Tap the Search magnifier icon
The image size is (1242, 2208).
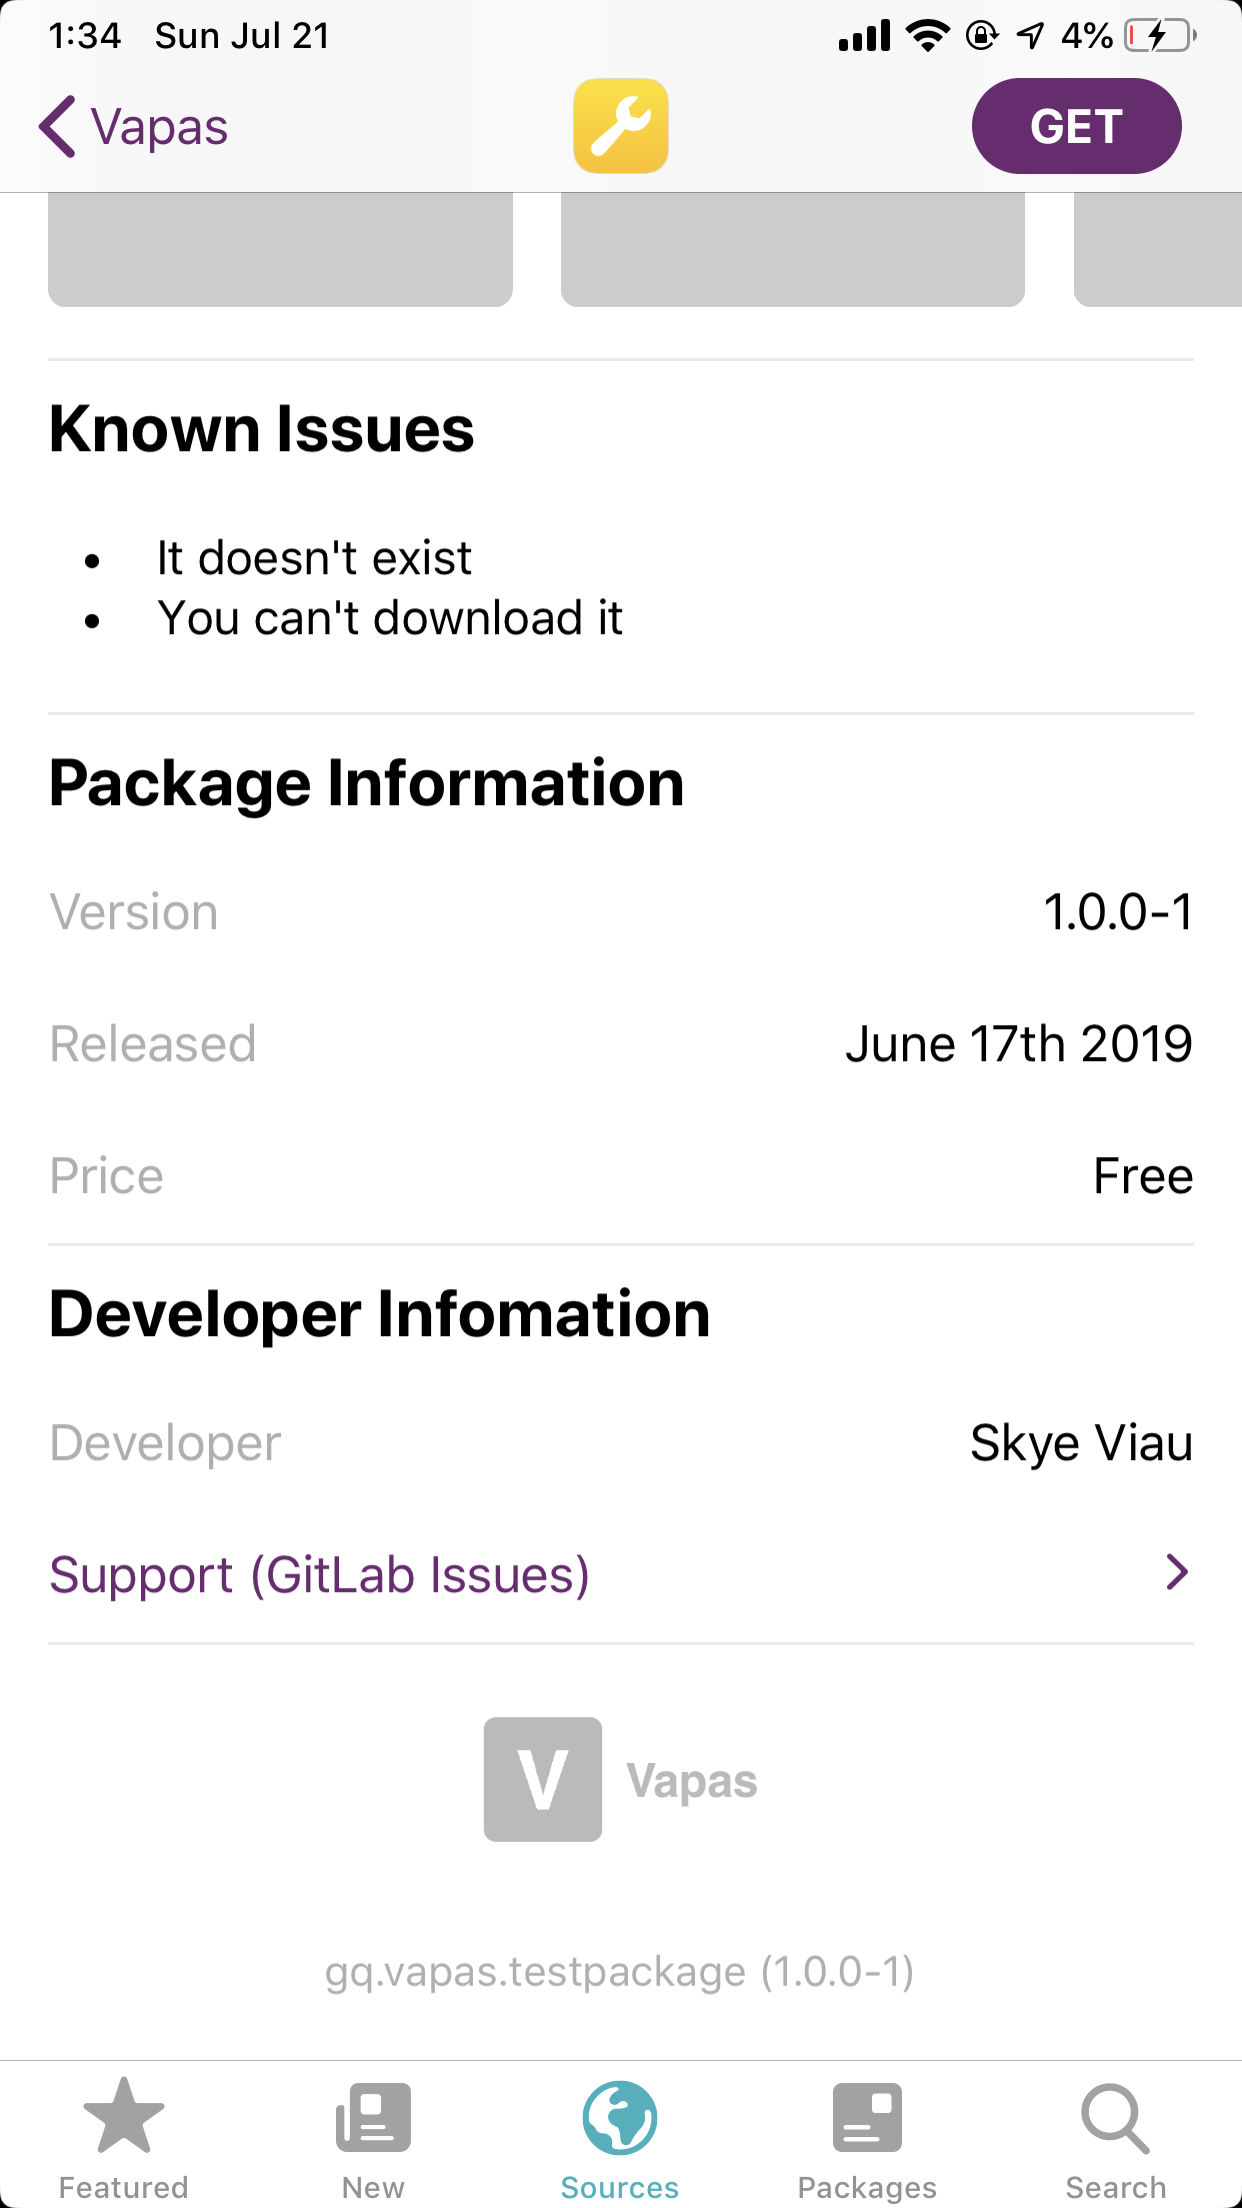coord(1115,2116)
